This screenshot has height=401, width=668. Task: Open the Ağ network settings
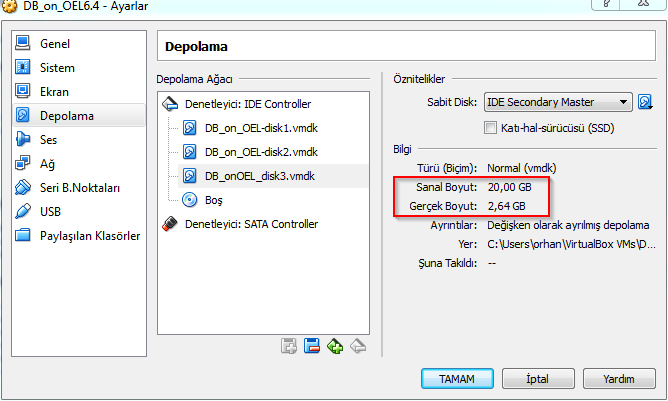pos(47,164)
